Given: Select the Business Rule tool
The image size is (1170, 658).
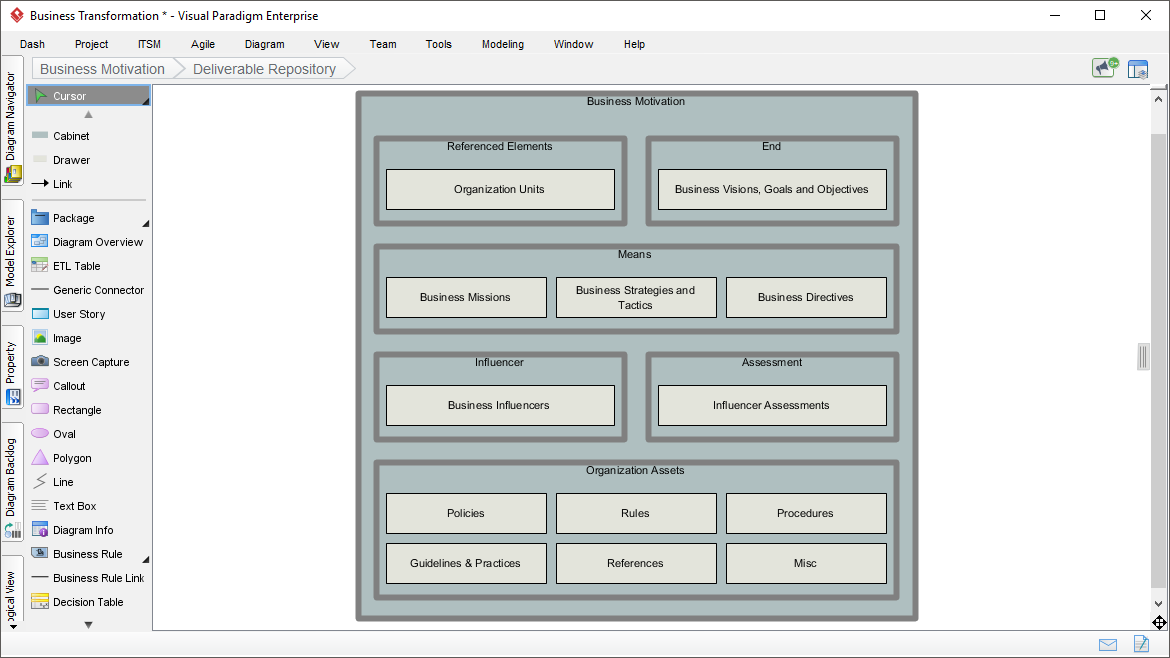Looking at the screenshot, I should (x=88, y=554).
